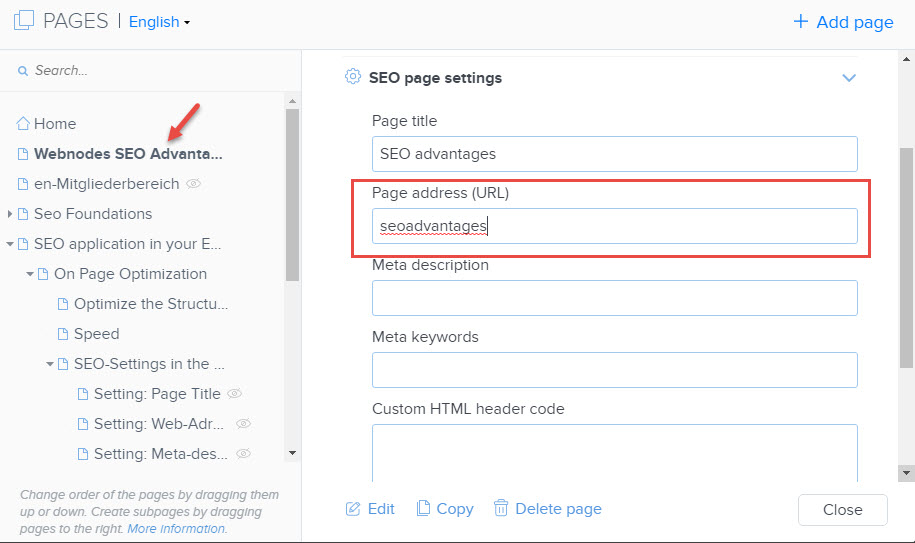Image resolution: width=915 pixels, height=543 pixels.
Task: Click the search magnifier icon
Action: pos(23,71)
